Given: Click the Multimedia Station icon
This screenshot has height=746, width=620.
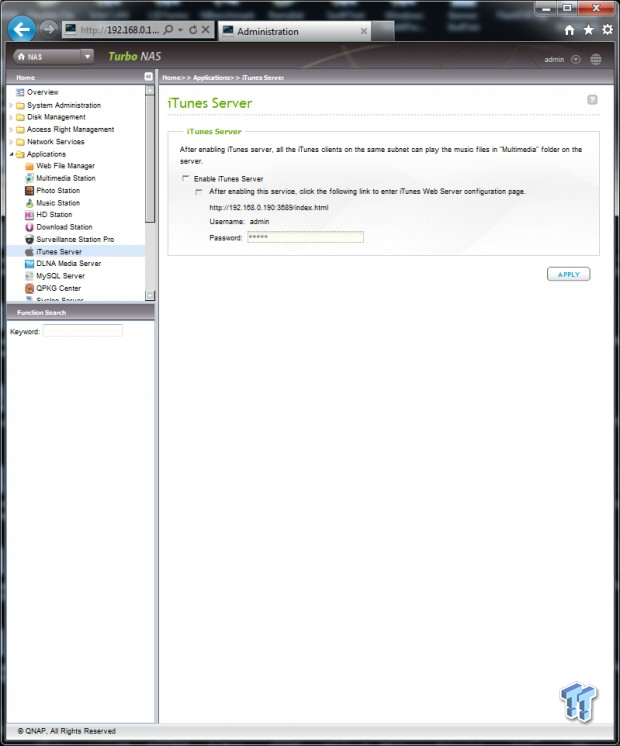Looking at the screenshot, I should (29, 178).
